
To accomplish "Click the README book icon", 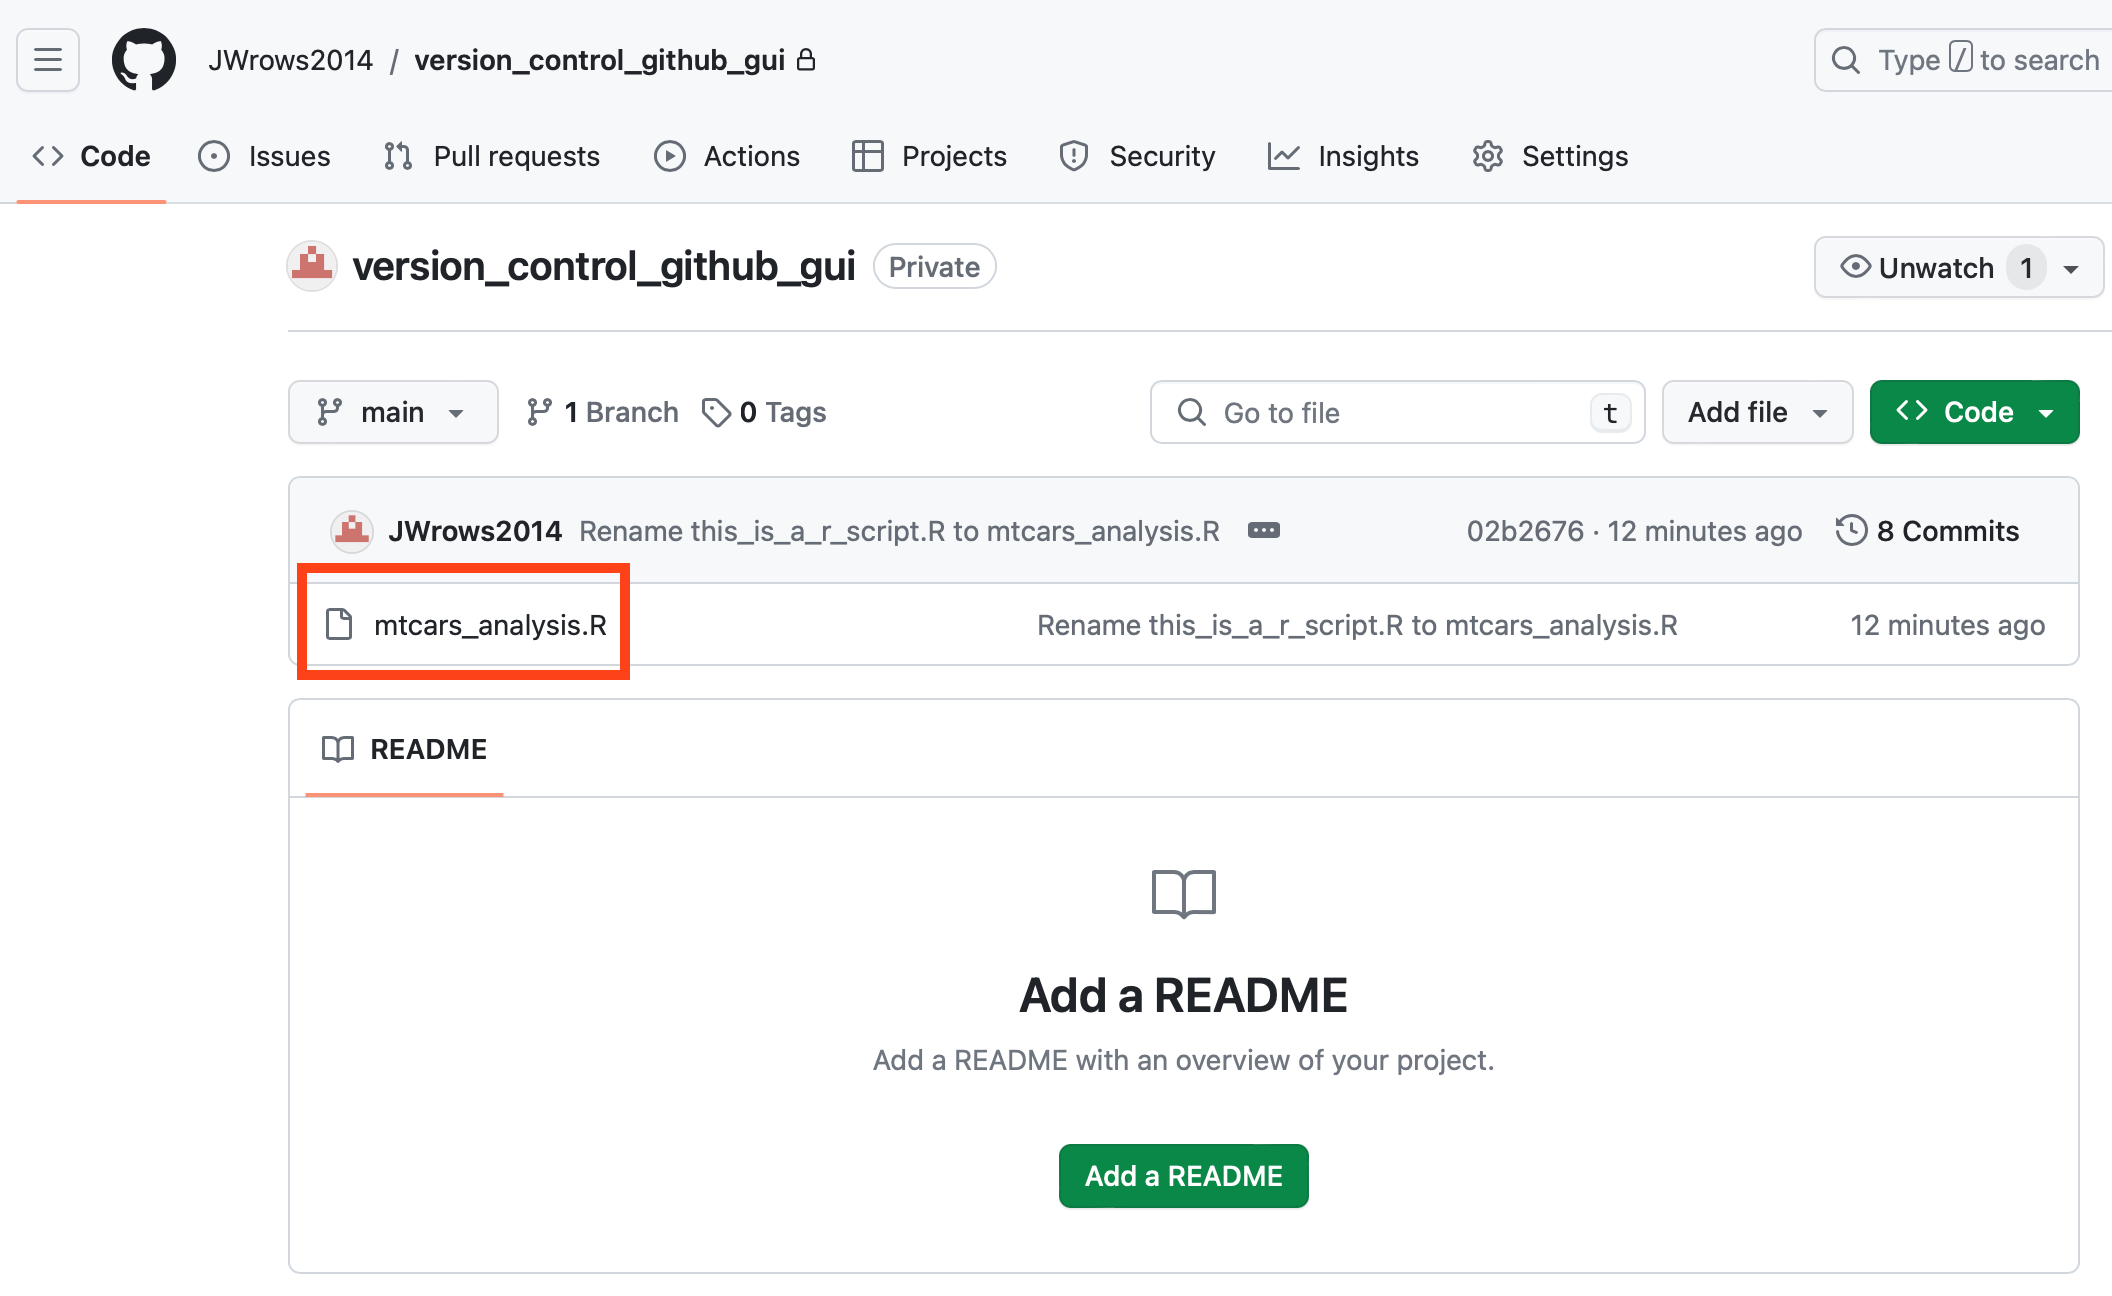I will pos(337,749).
